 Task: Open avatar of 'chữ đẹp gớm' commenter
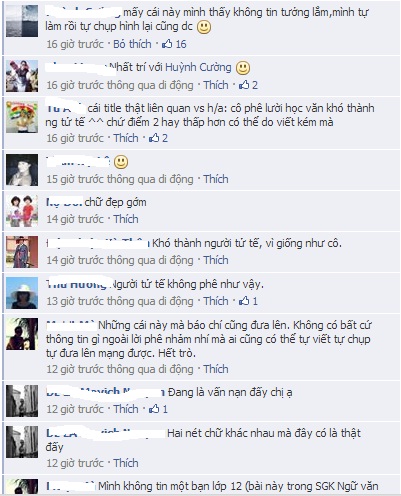click(22, 211)
